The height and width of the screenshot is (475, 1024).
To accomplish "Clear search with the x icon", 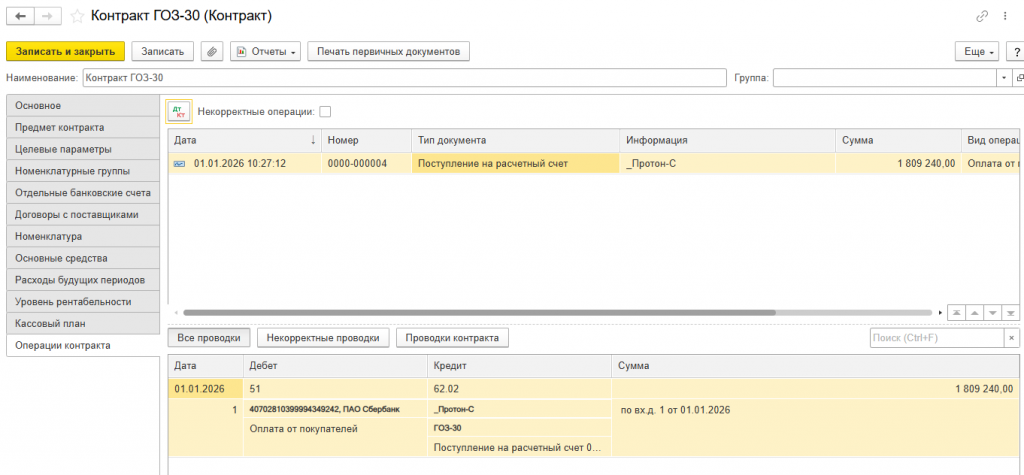I will tap(1012, 338).
